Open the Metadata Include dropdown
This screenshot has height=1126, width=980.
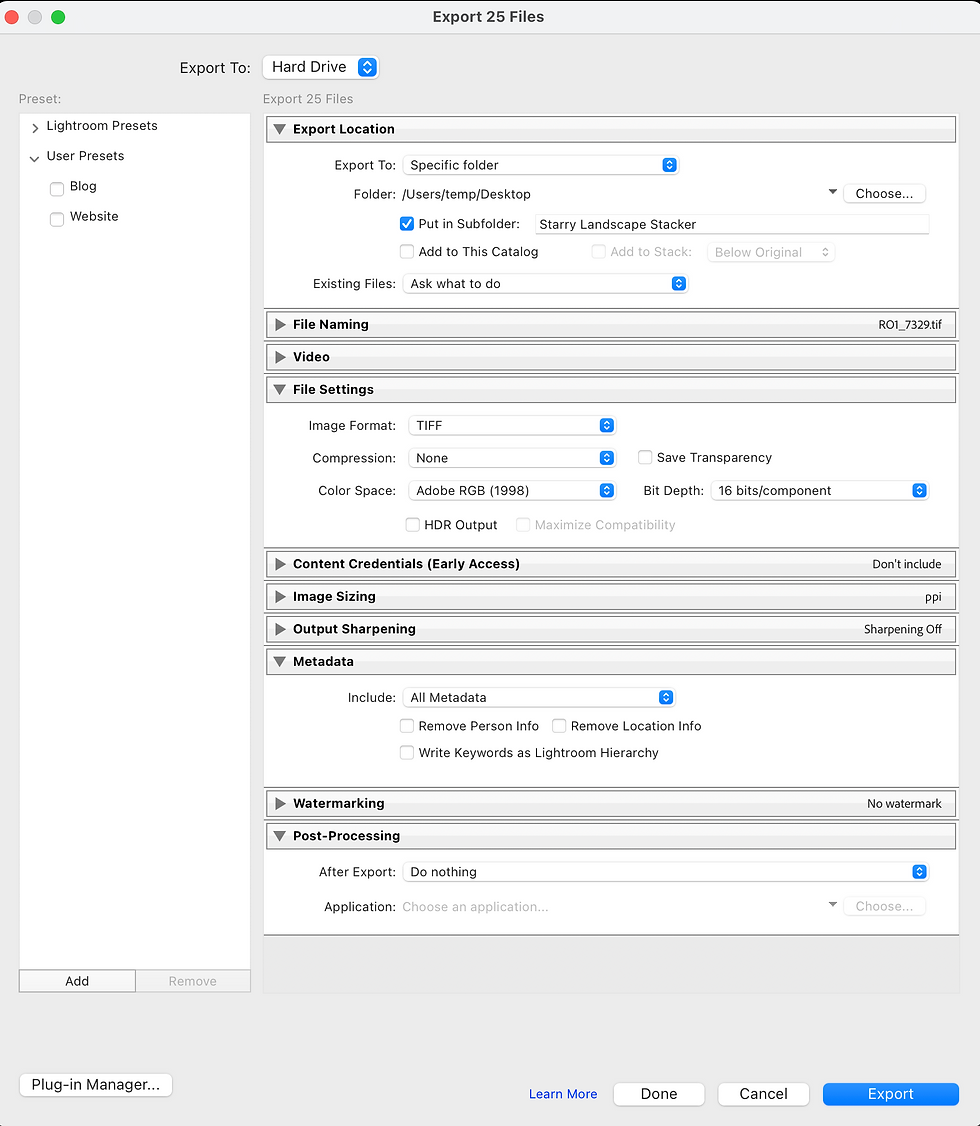pyautogui.click(x=538, y=697)
